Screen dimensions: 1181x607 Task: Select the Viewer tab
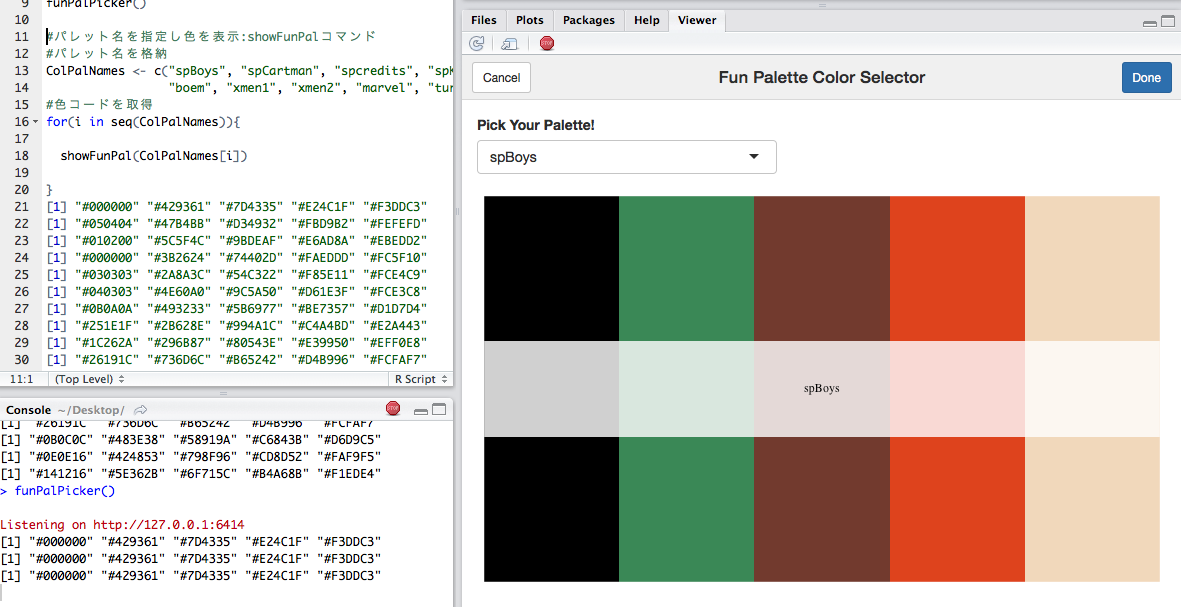(697, 20)
